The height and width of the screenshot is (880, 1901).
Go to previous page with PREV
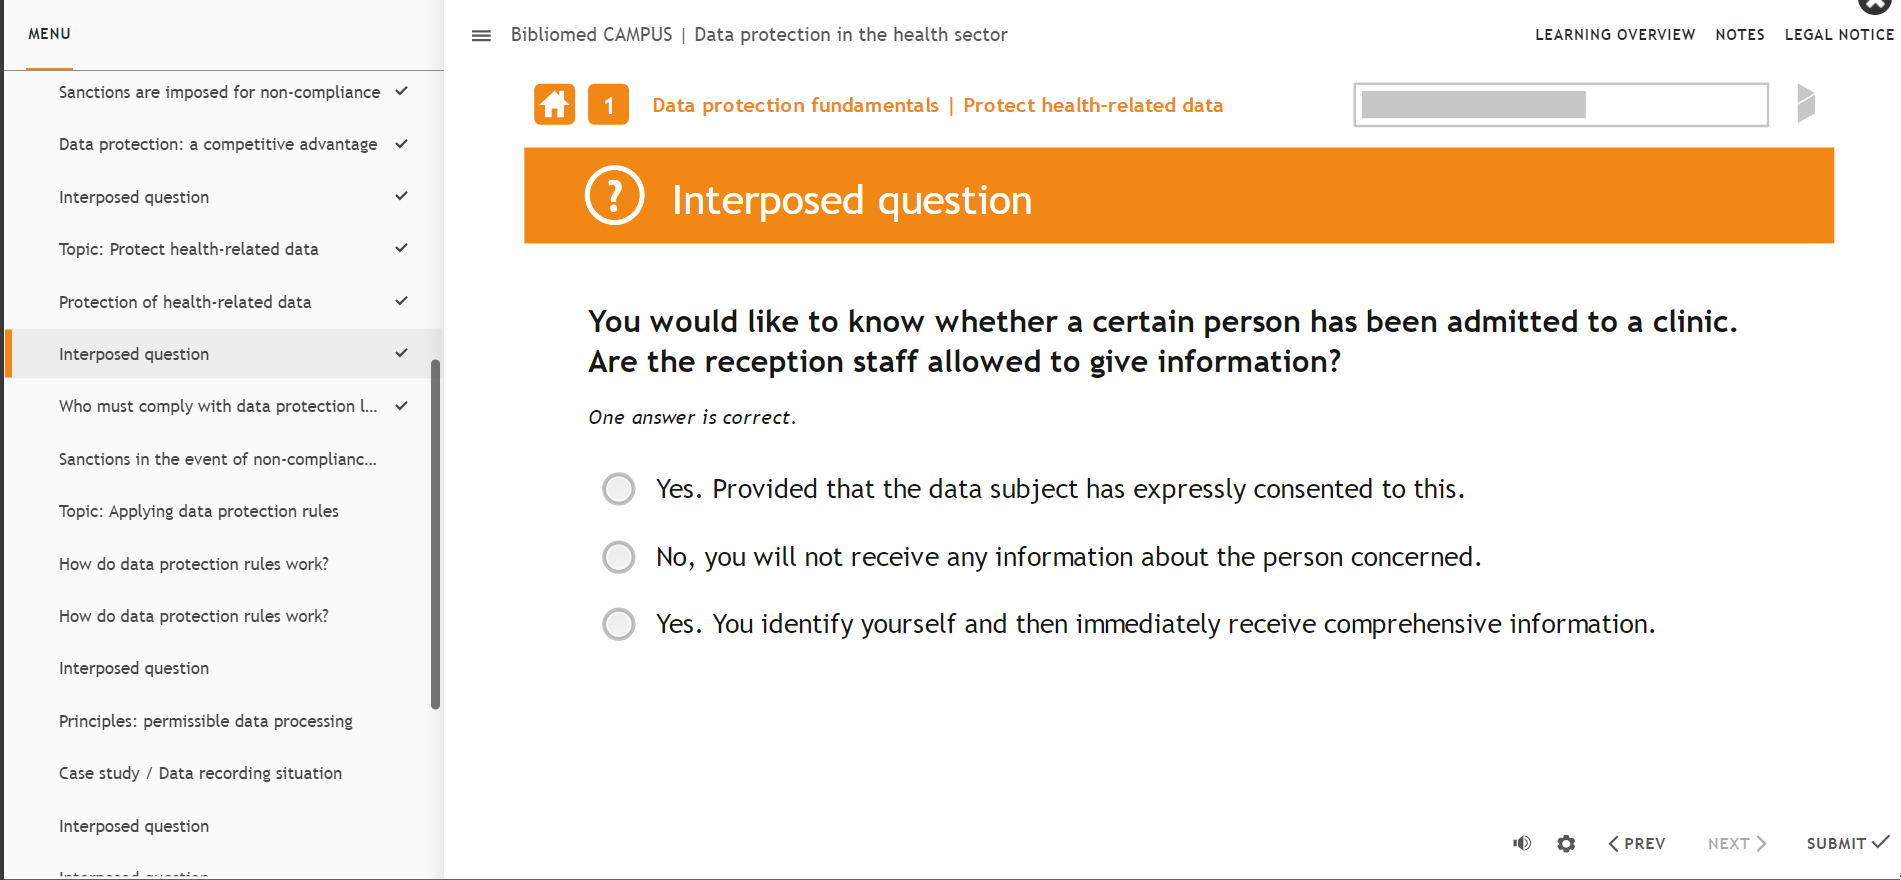click(1636, 844)
